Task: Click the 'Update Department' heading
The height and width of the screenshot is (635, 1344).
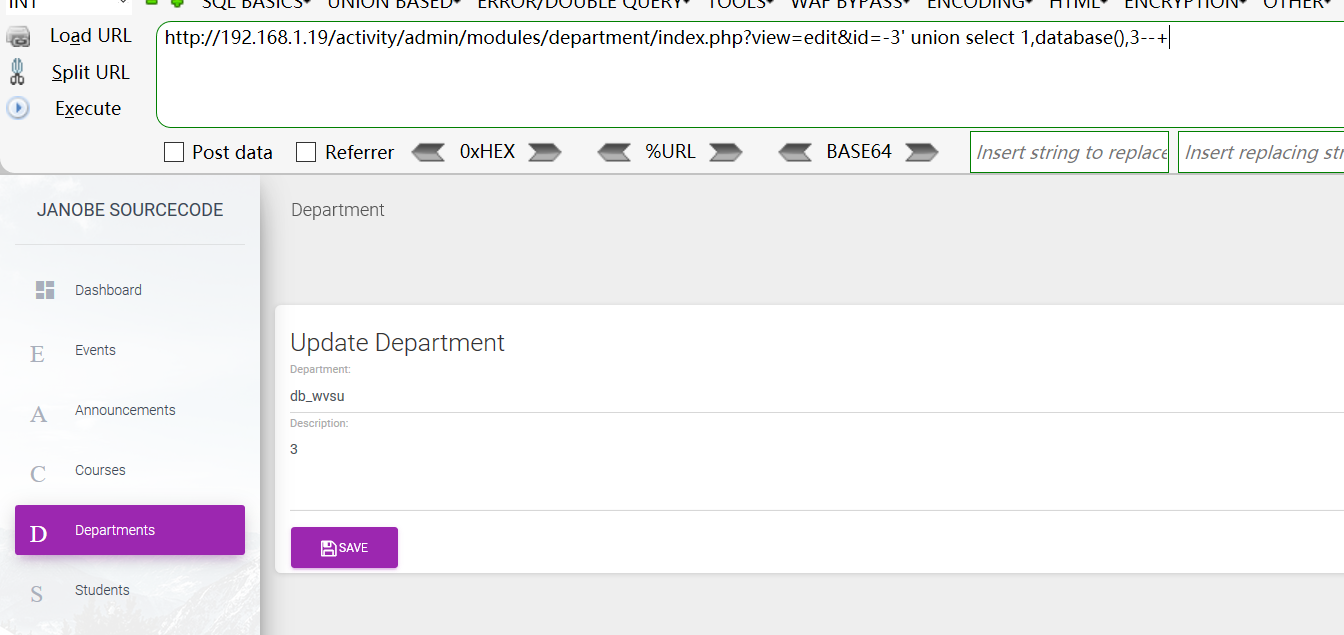Action: pos(397,342)
